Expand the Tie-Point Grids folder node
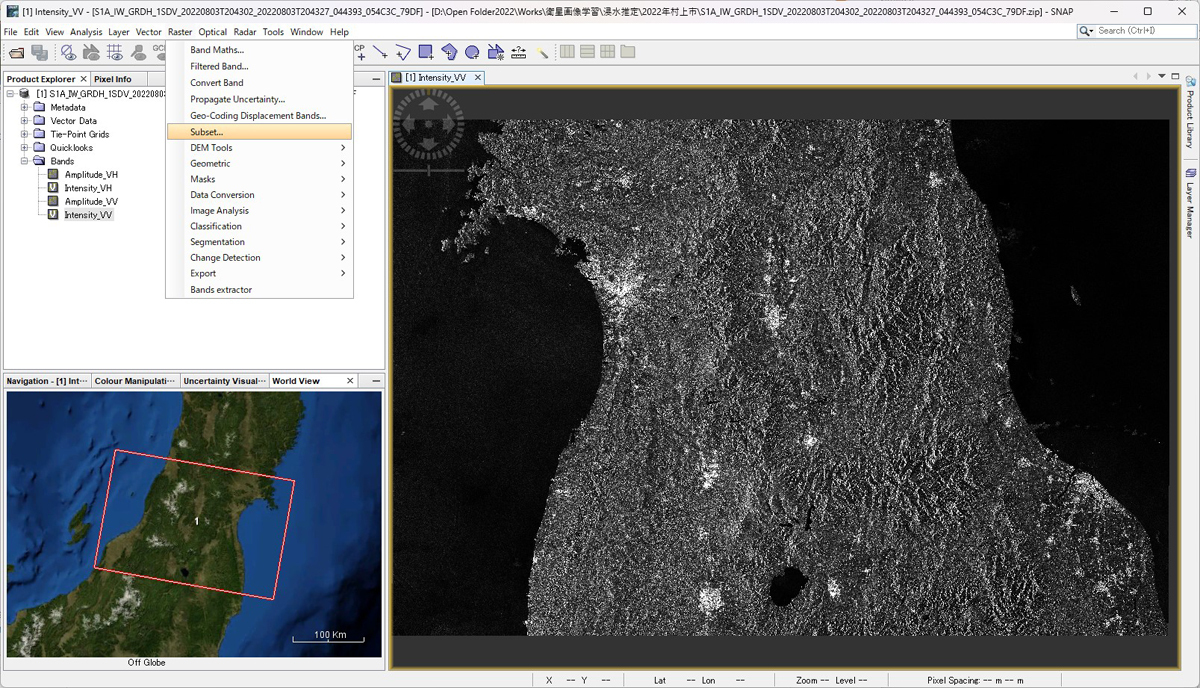The image size is (1200, 688). [25, 134]
